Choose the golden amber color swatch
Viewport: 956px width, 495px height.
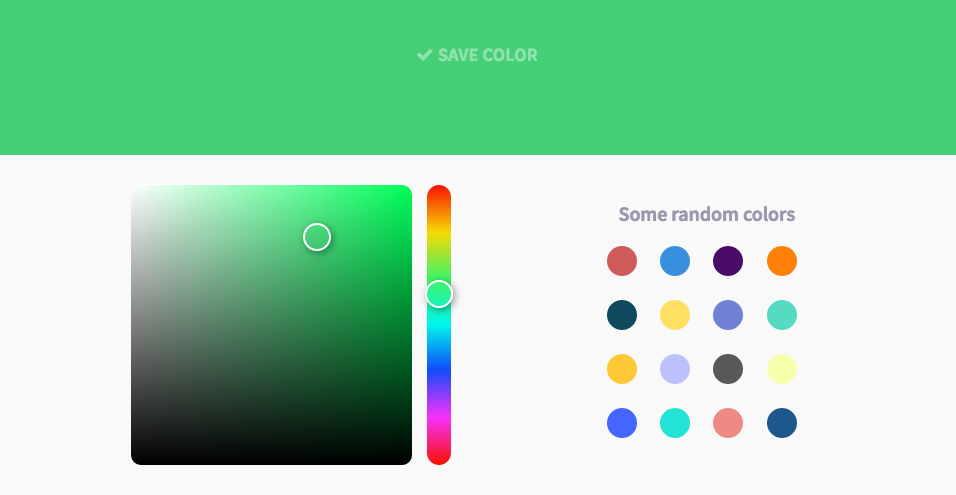click(622, 369)
